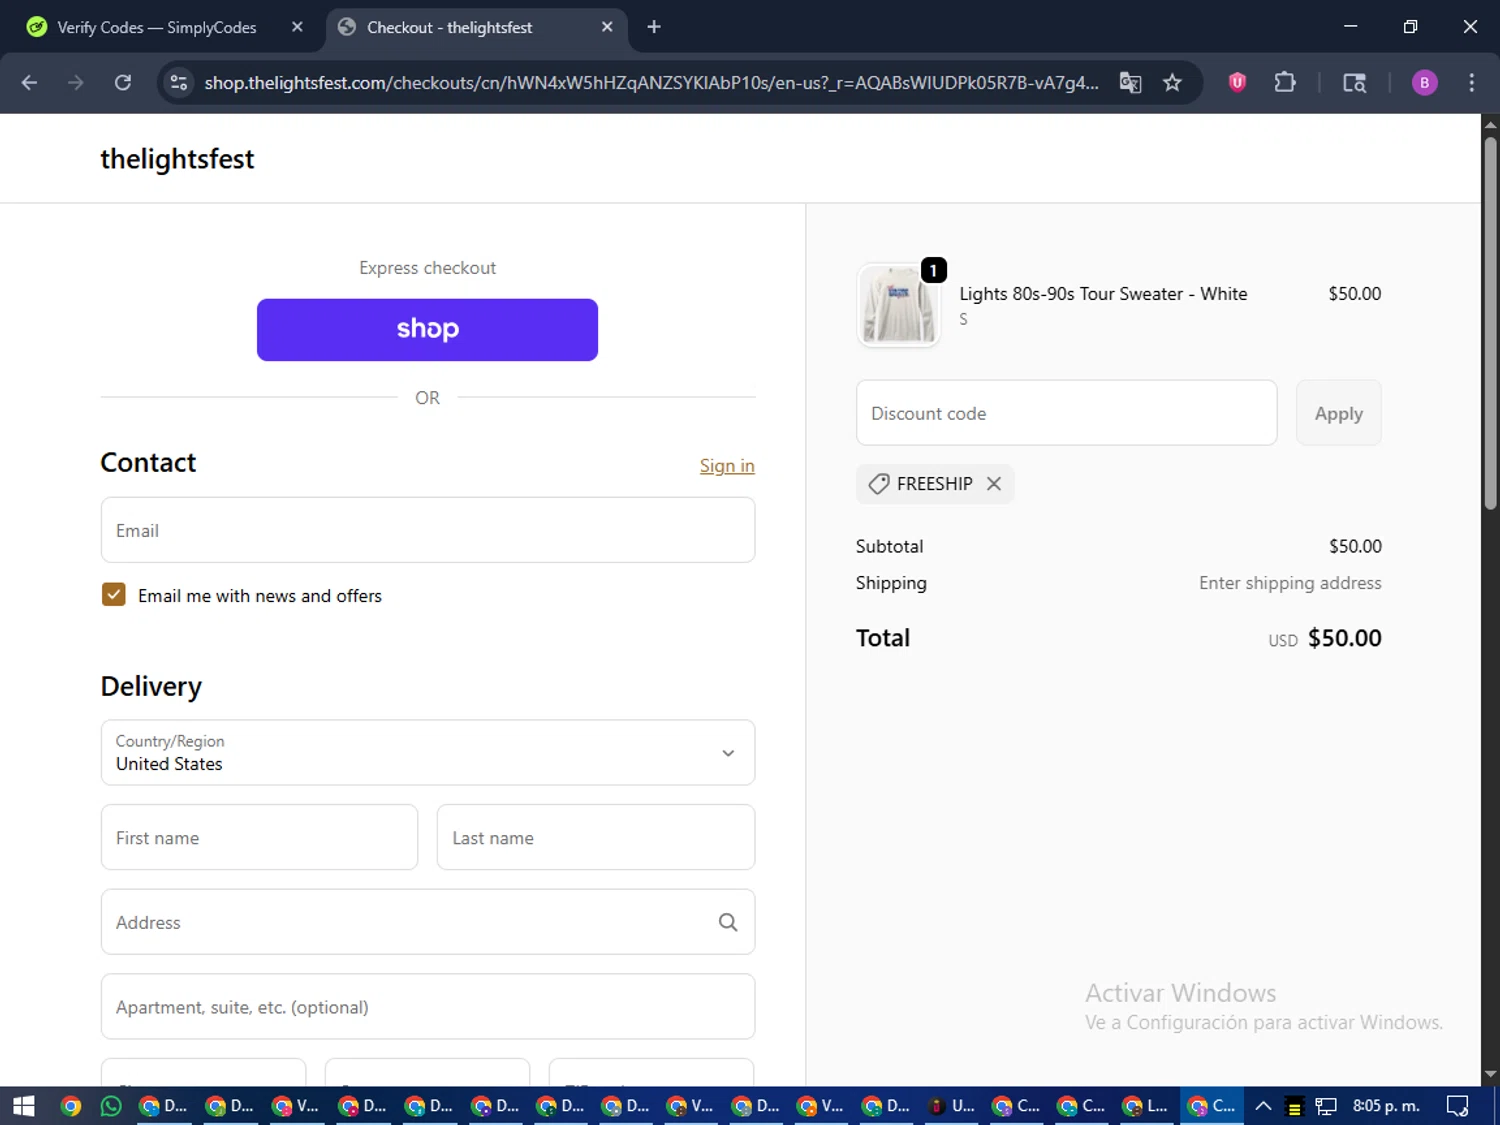1500x1125 pixels.
Task: Click the translate page icon
Action: [x=1130, y=83]
